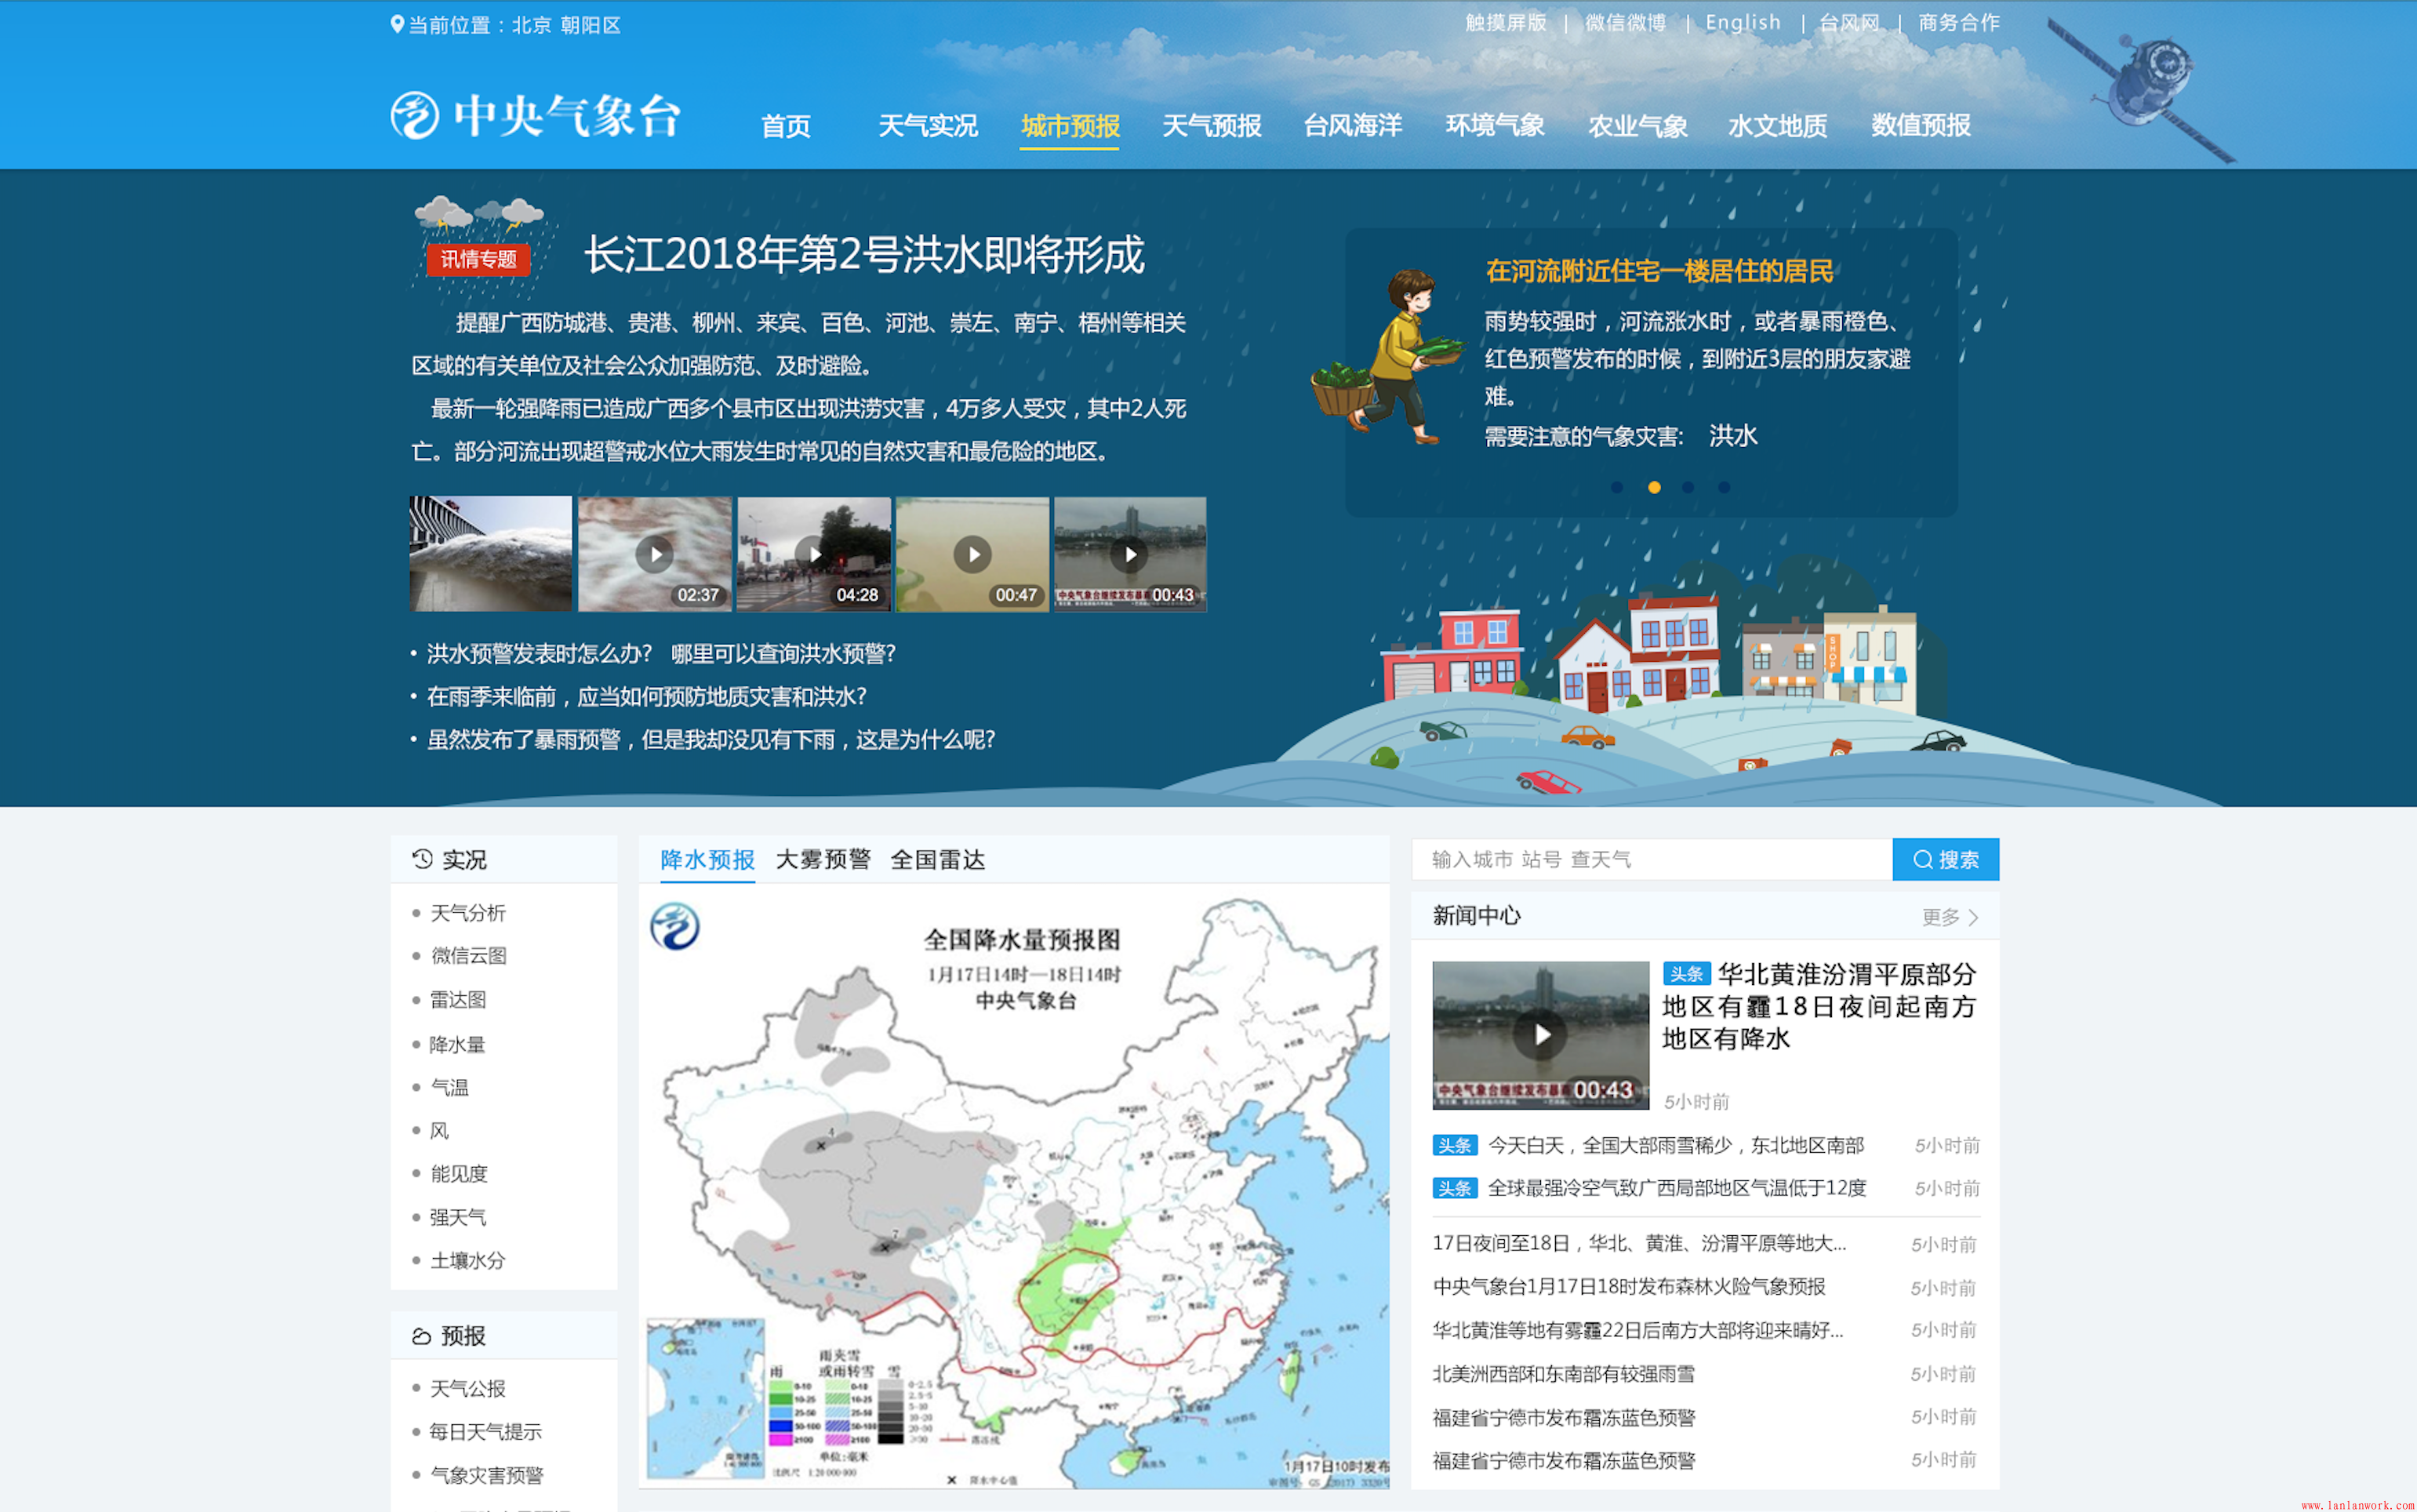This screenshot has height=1512, width=2417.
Task: Open the first dam flood image thumbnail
Action: pyautogui.click(x=490, y=554)
